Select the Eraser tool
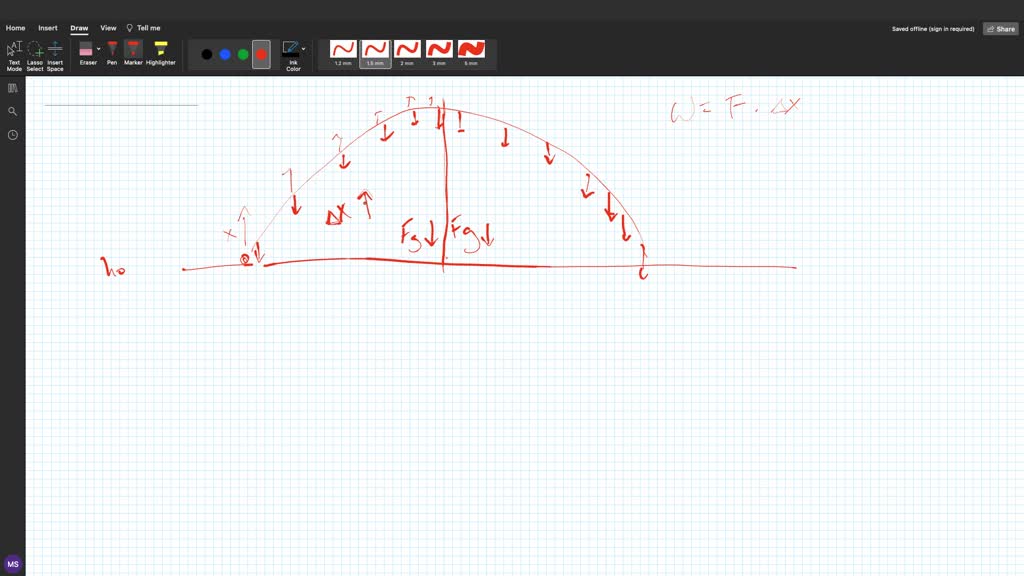The width and height of the screenshot is (1024, 576). click(88, 50)
